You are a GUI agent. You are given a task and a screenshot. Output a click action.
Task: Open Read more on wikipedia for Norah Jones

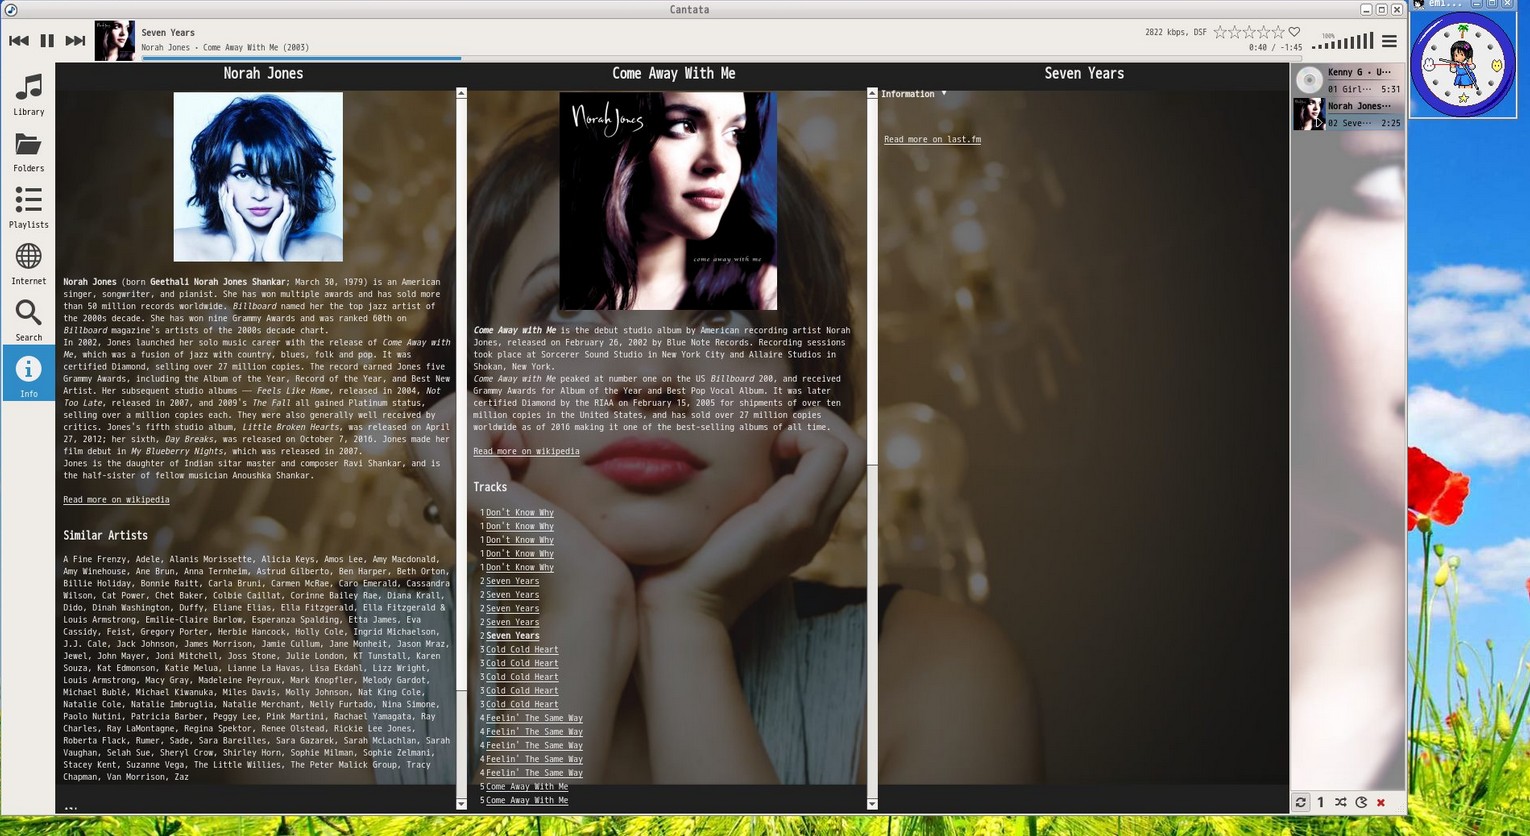click(x=116, y=499)
